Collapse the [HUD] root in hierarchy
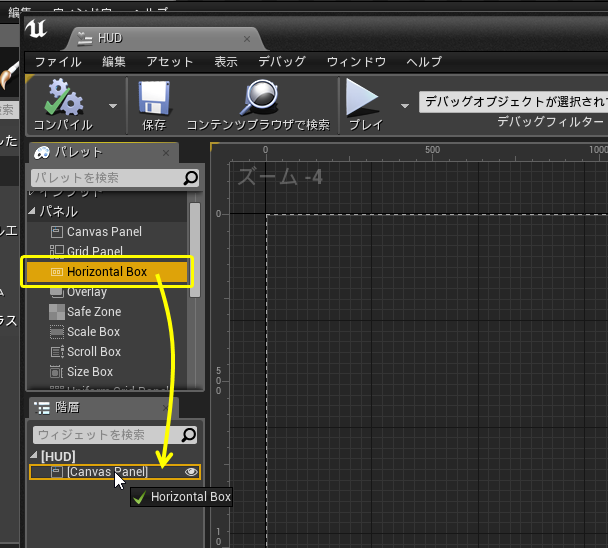This screenshot has width=608, height=548. coord(34,455)
